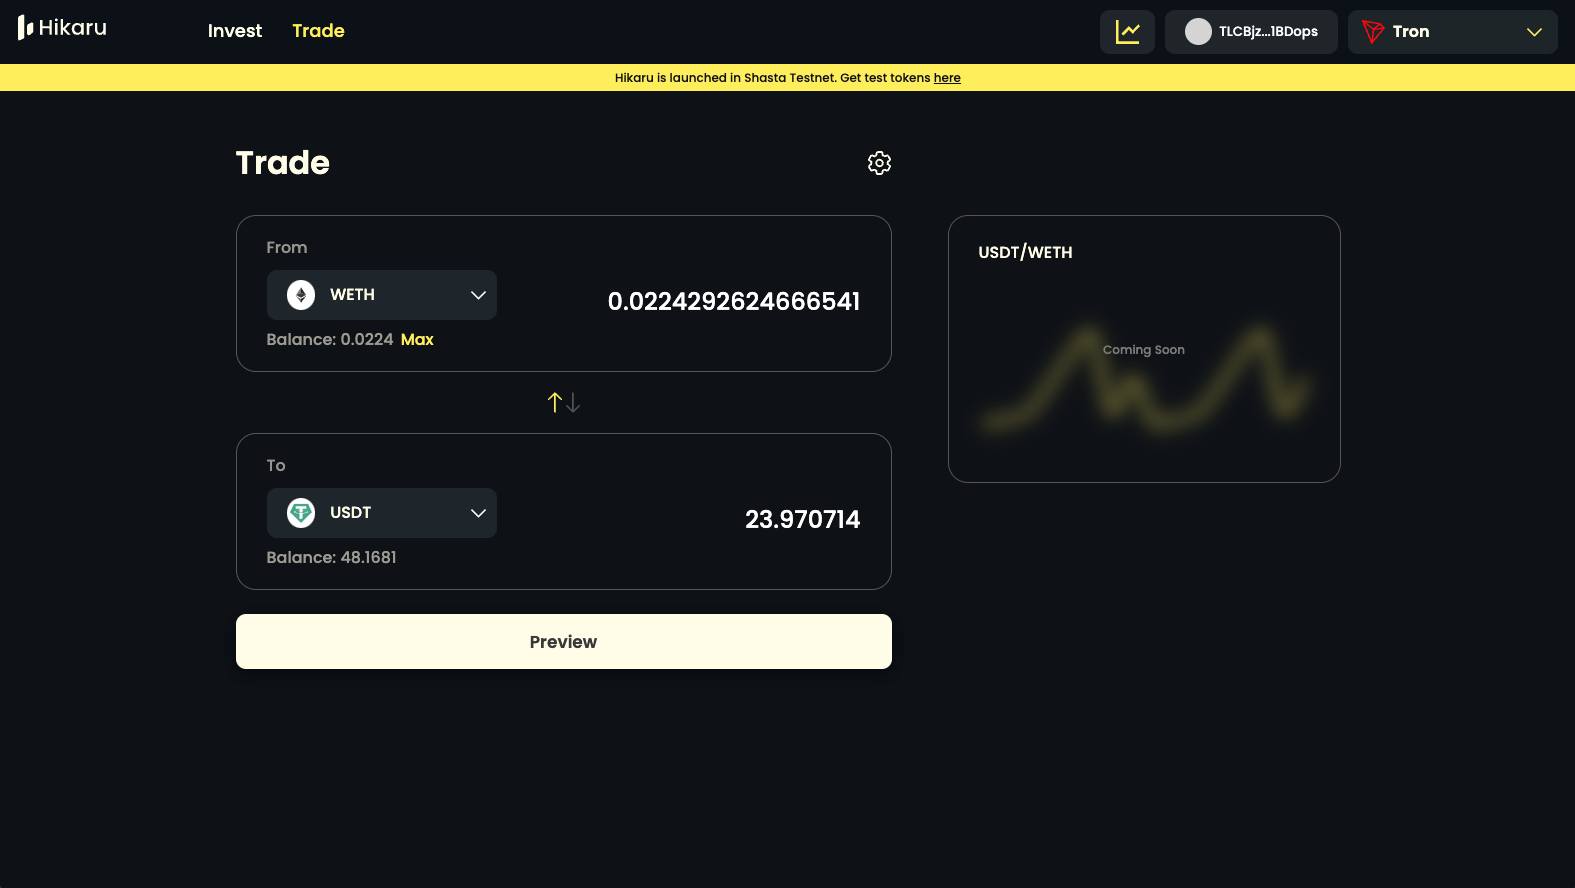The image size is (1575, 888).
Task: Click the To amount 23.970714 field
Action: (802, 519)
